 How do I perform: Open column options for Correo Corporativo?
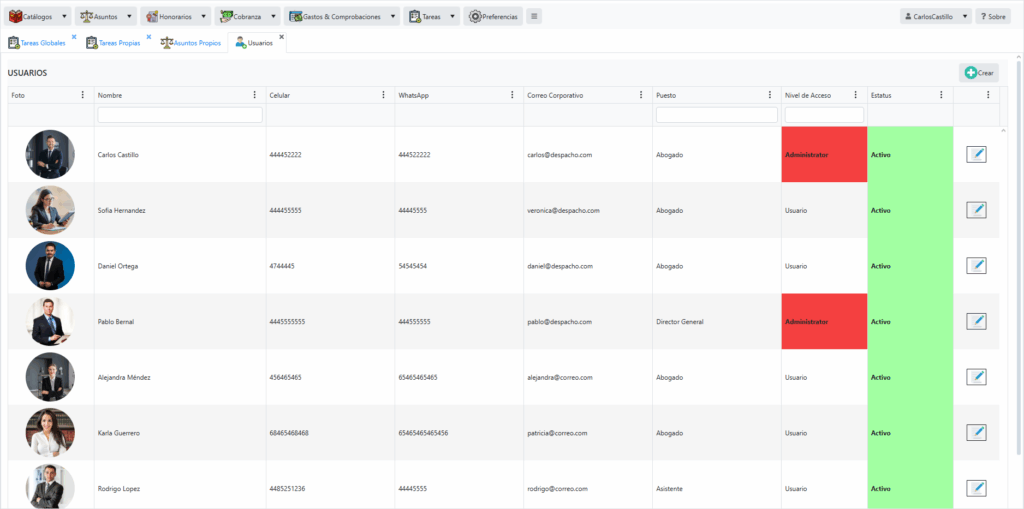[x=642, y=95]
